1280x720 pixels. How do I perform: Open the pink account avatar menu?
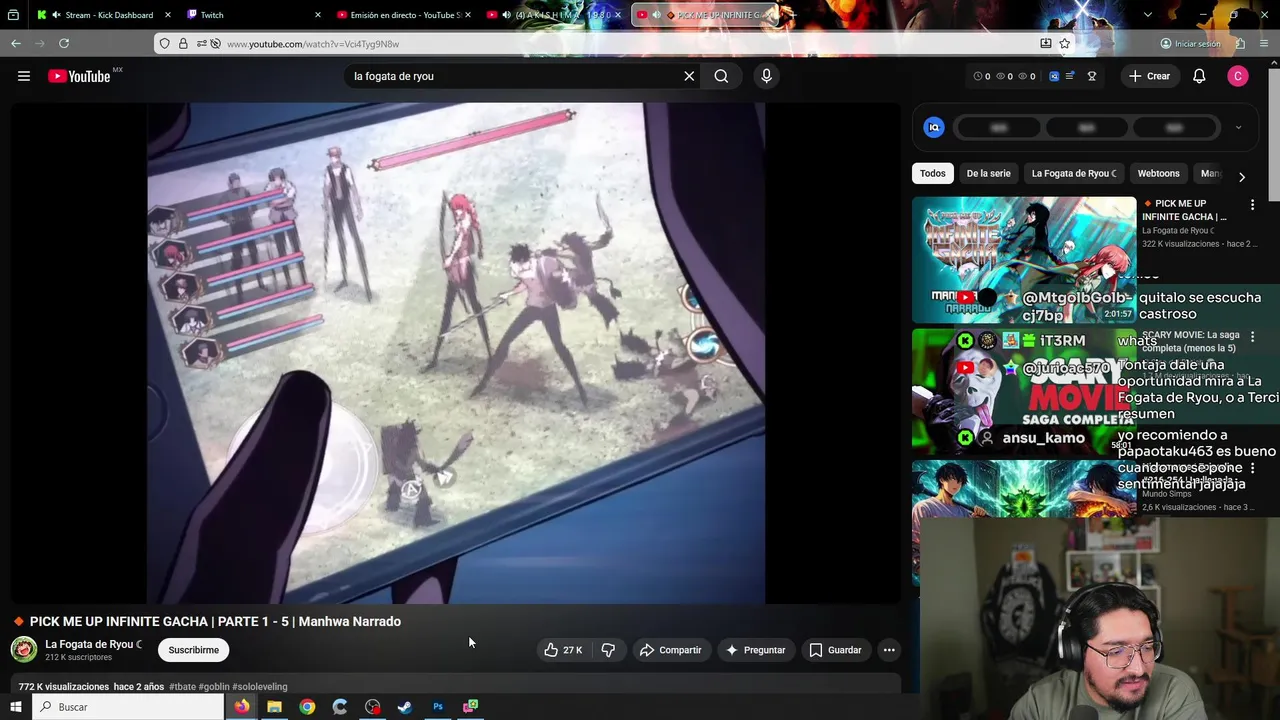click(x=1238, y=76)
